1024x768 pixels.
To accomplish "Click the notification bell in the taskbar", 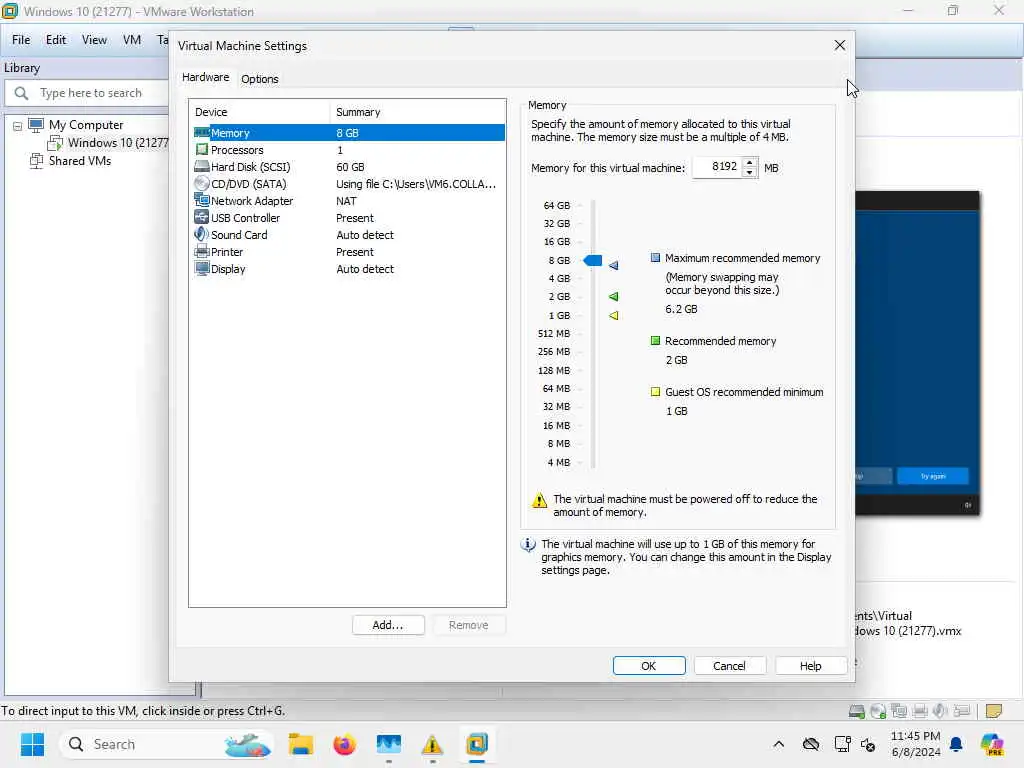I will pos(956,744).
